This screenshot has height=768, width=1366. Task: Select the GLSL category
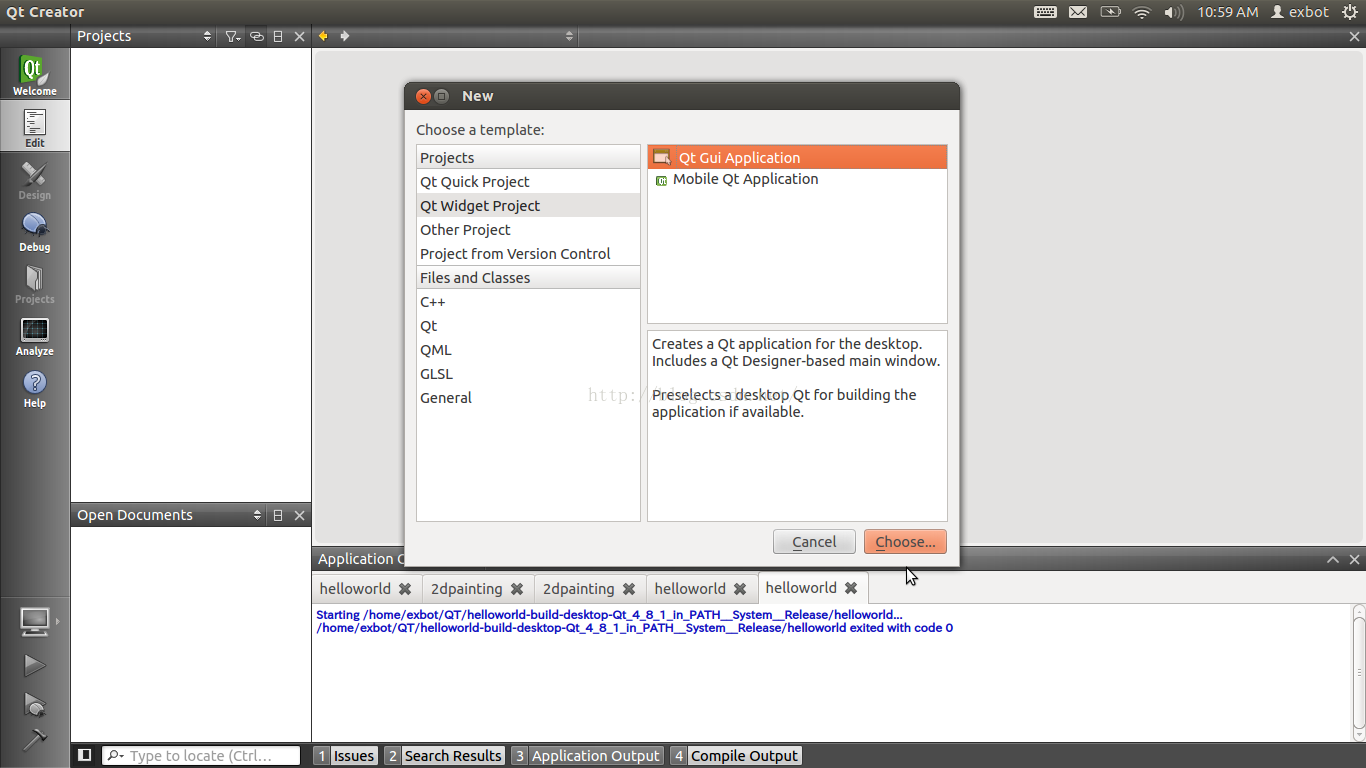(528, 374)
